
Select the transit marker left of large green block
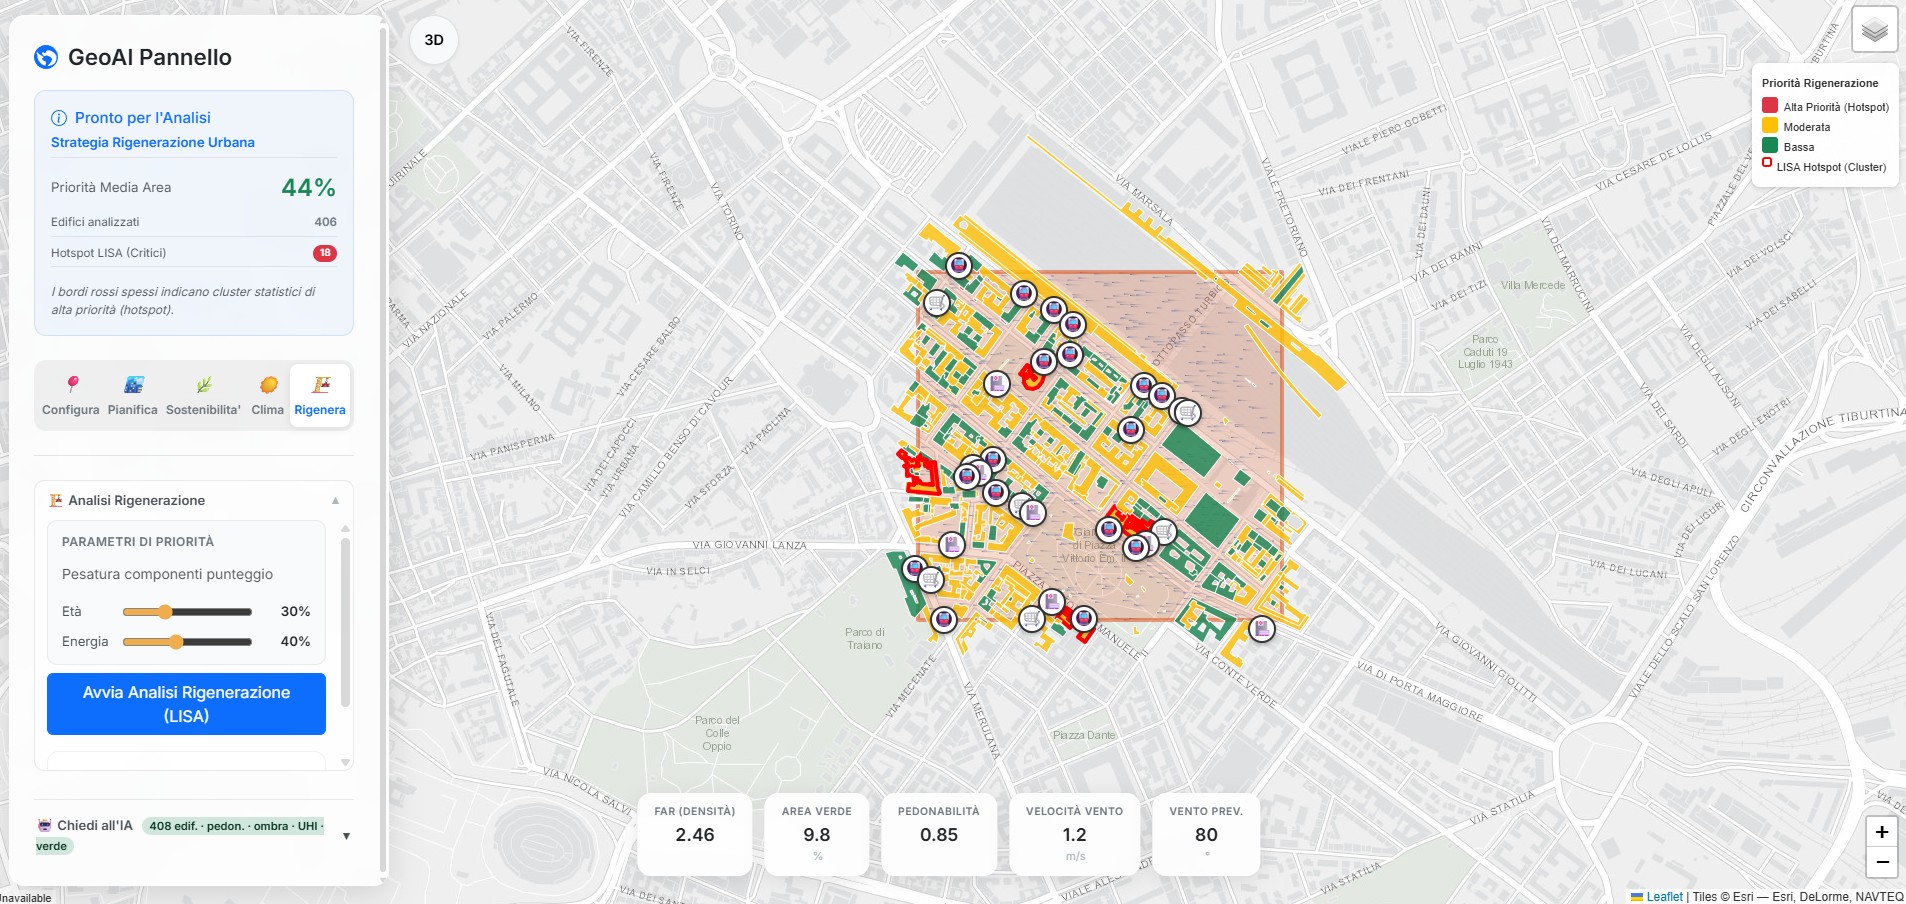point(1131,430)
